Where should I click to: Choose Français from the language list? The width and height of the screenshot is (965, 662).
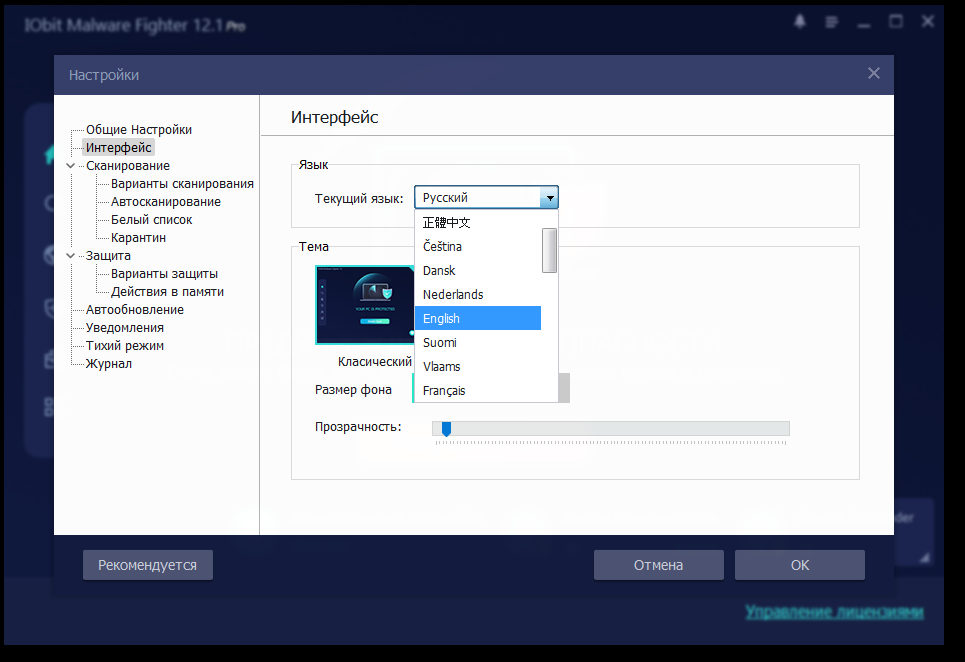click(478, 390)
